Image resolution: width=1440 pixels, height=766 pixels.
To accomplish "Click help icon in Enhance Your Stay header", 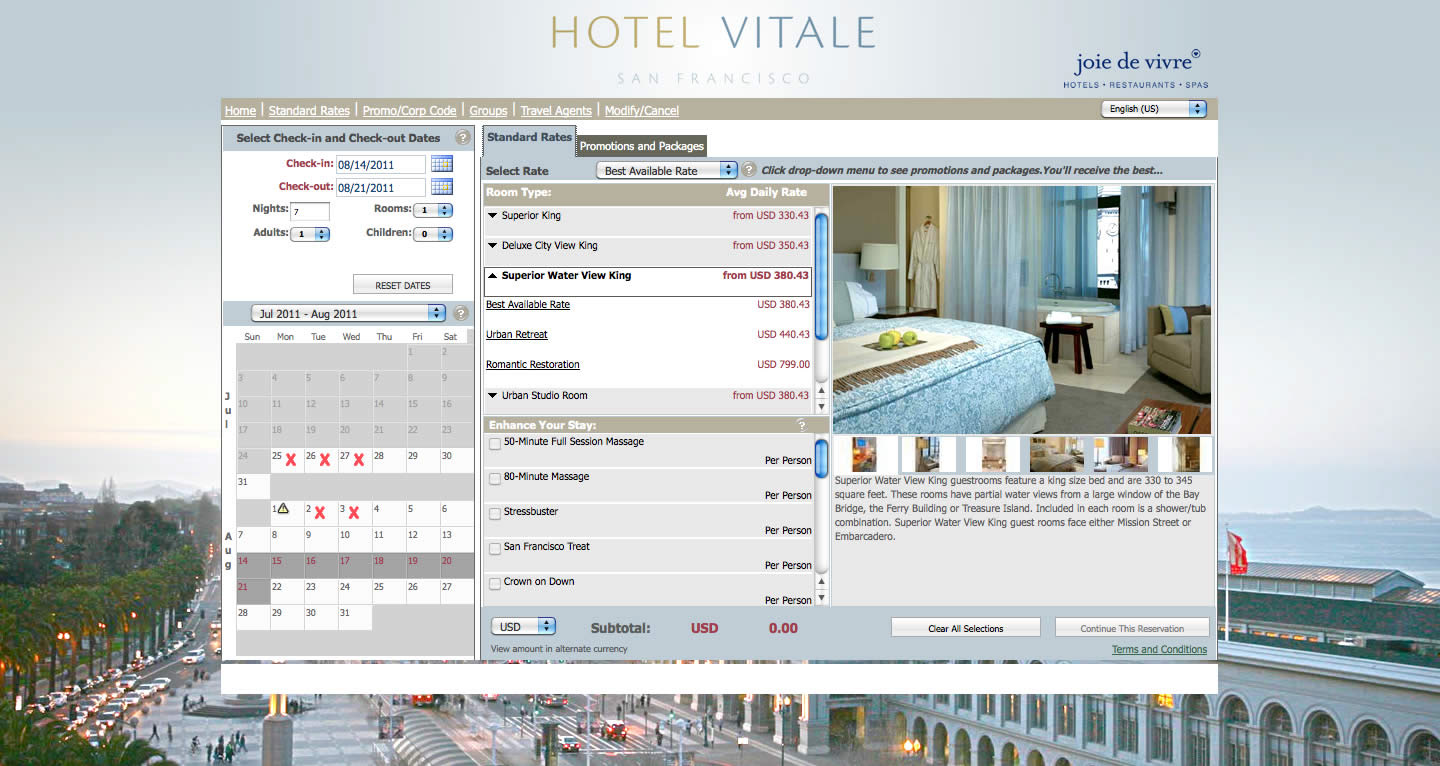I will tap(801, 425).
